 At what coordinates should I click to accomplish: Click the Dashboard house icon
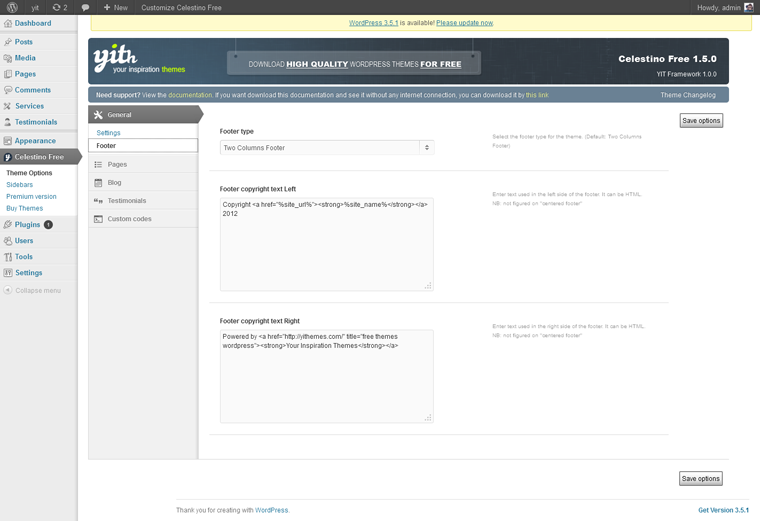coord(8,23)
